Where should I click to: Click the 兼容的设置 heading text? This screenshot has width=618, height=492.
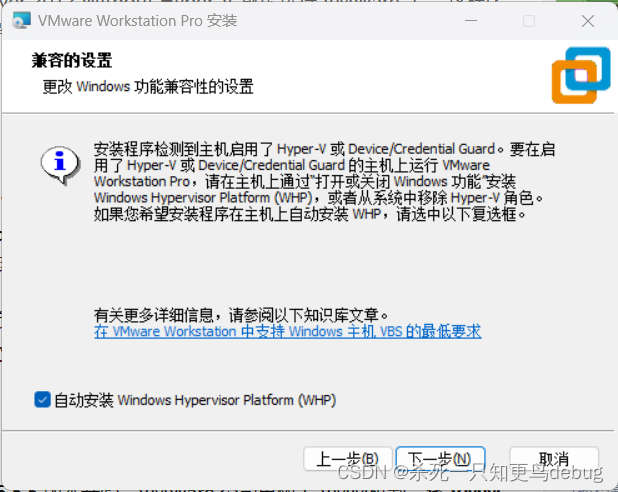72,60
